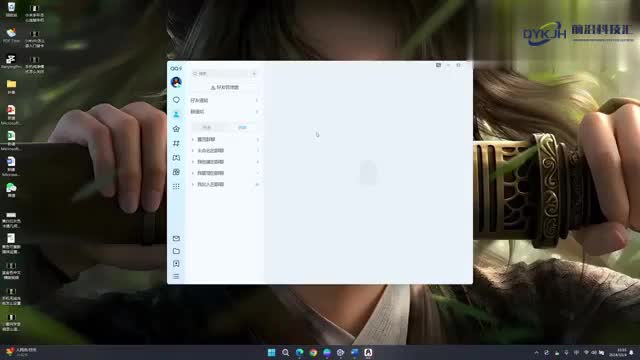The image size is (640, 360).
Task: Switch to the messages chat bubble icon
Action: [x=176, y=100]
